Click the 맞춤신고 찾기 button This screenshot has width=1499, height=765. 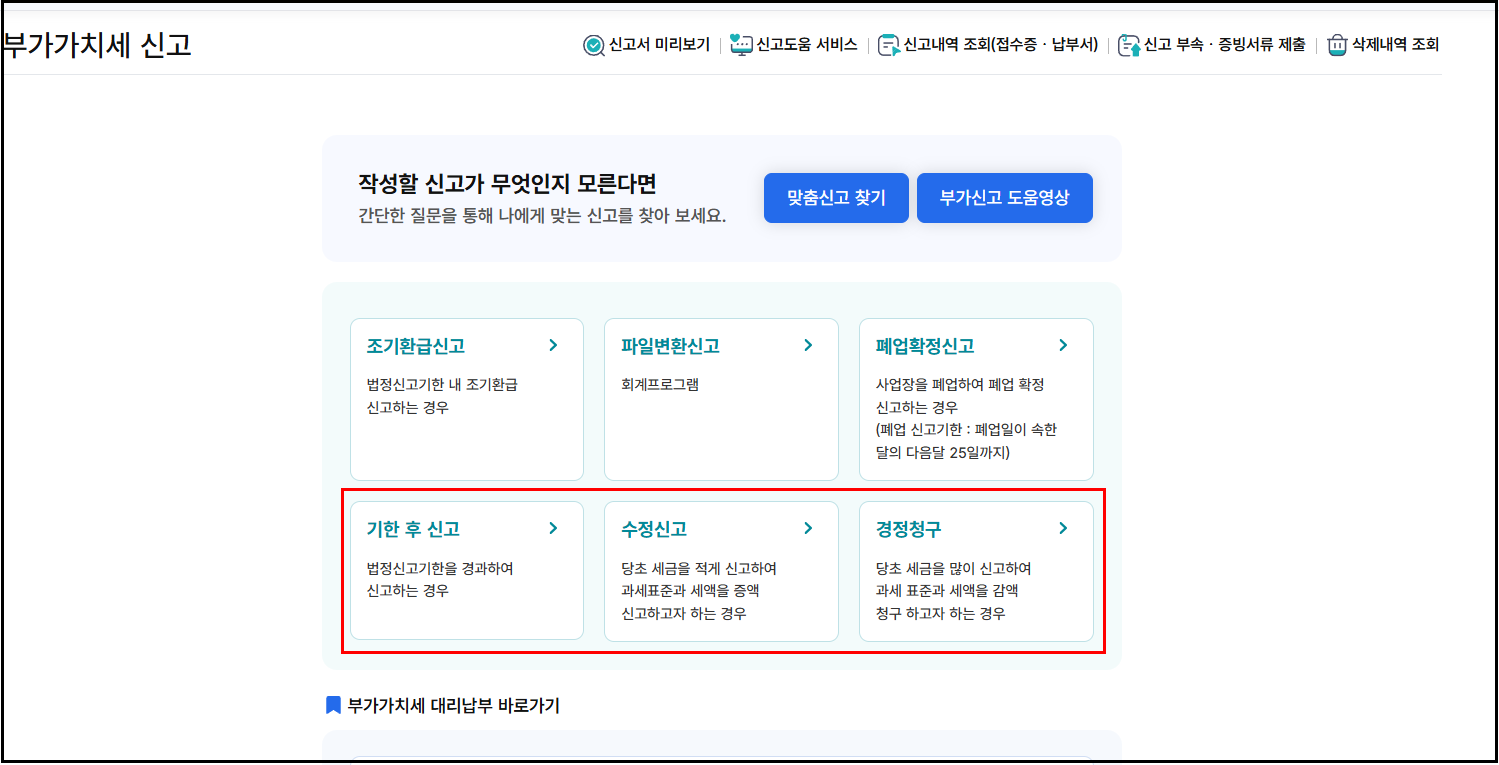(836, 198)
